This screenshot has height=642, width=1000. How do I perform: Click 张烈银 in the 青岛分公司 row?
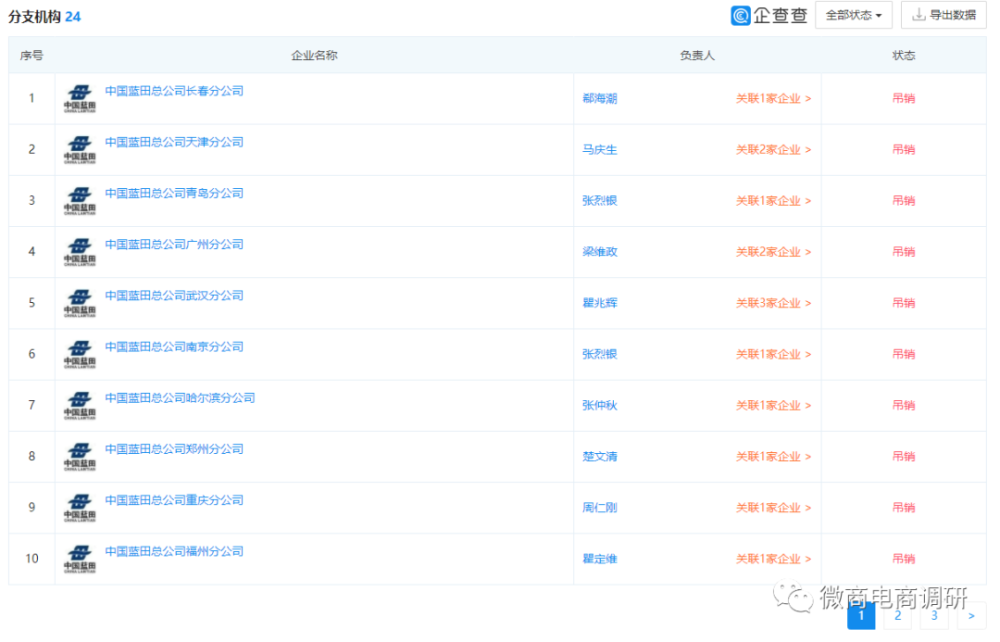pyautogui.click(x=599, y=201)
